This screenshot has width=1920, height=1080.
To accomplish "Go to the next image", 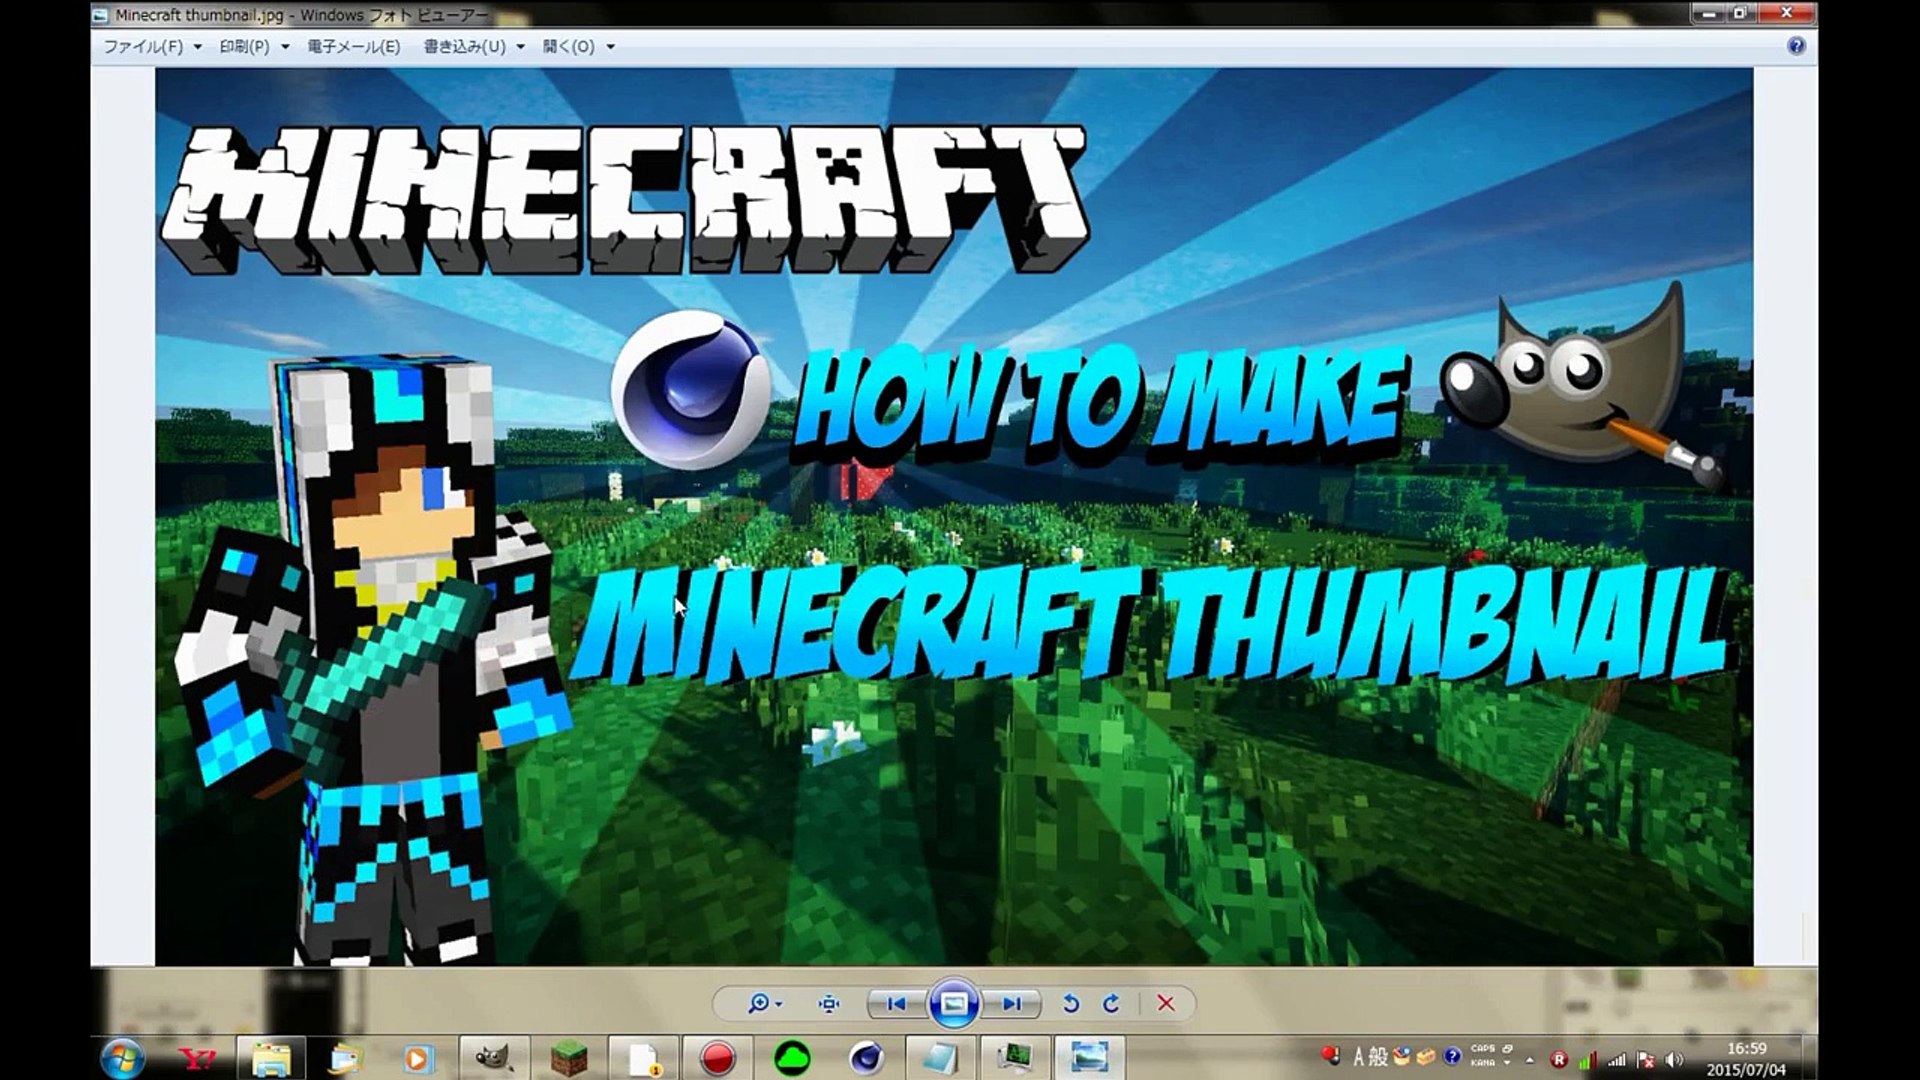I will point(1012,1003).
